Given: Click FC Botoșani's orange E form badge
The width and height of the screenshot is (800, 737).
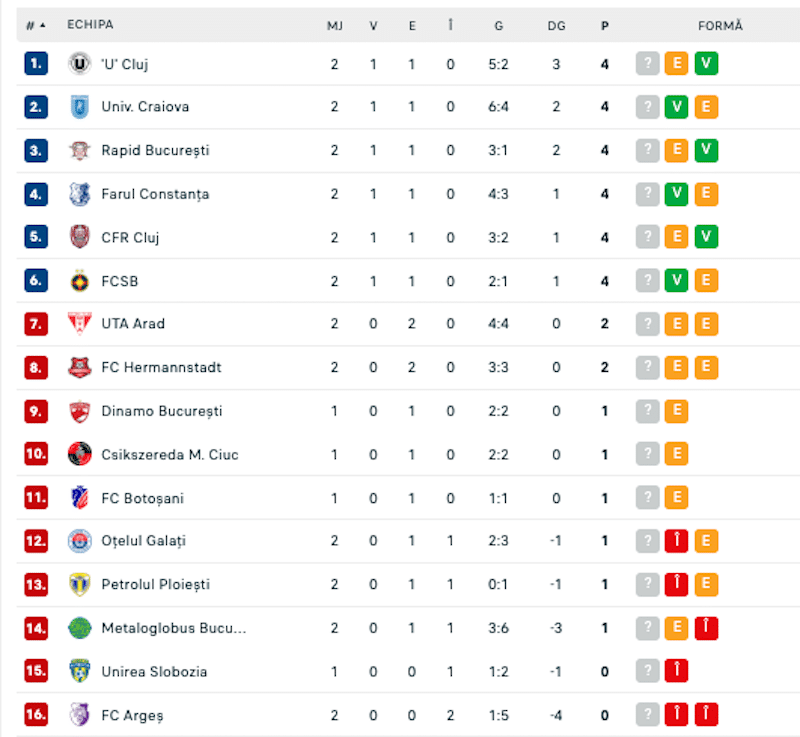Looking at the screenshot, I should point(677,498).
